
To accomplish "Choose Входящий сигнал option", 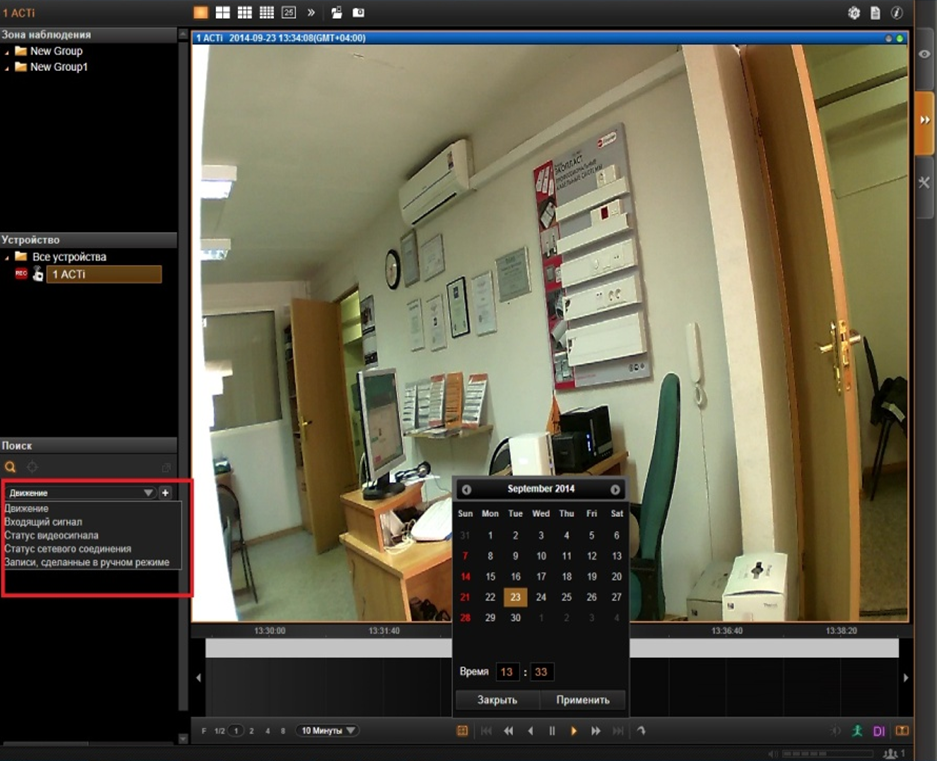I will (43, 522).
